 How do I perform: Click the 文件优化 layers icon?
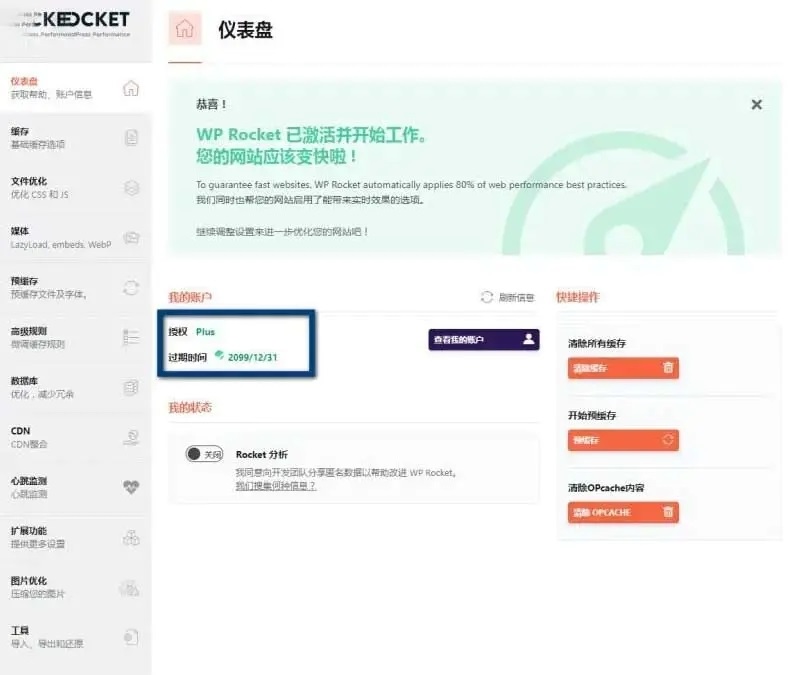point(131,188)
